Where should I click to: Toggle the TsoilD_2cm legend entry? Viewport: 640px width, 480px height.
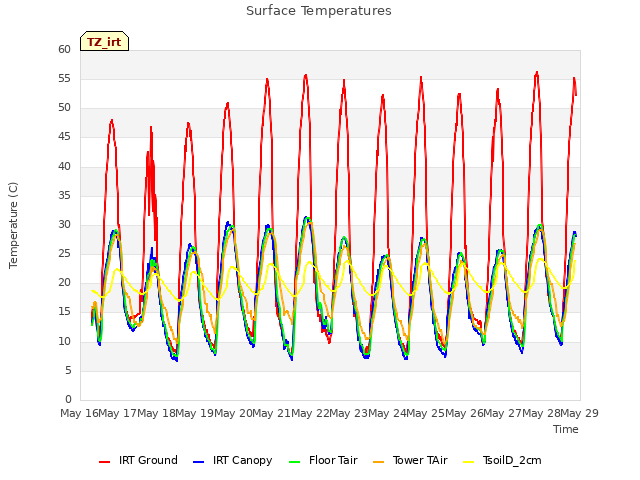tap(502, 460)
